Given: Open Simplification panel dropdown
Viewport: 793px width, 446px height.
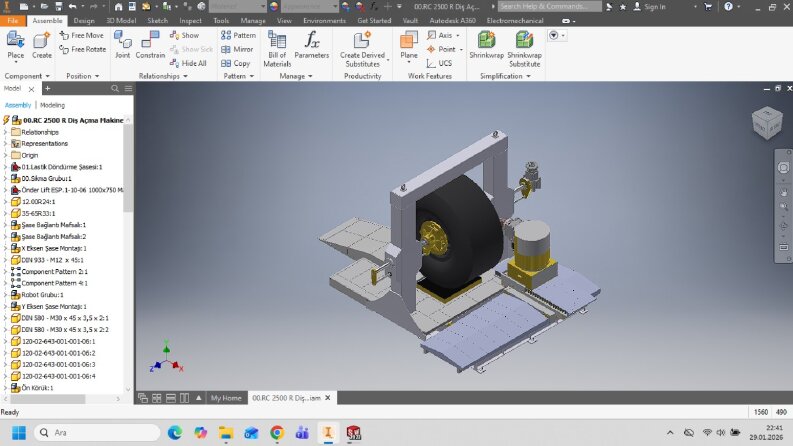Looking at the screenshot, I should [505, 76].
